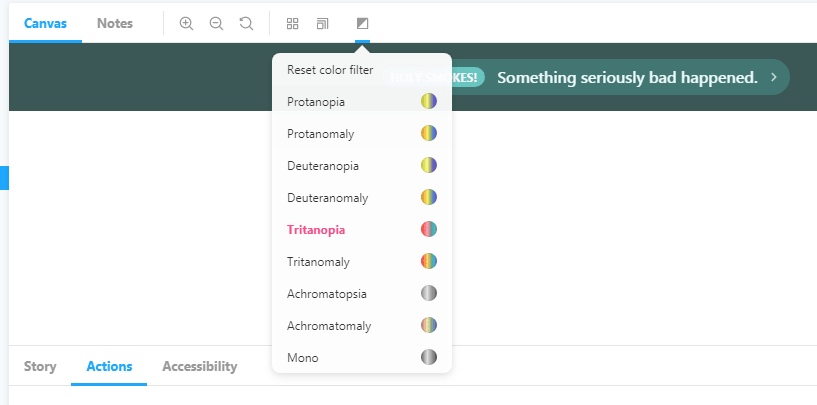The image size is (817, 405).
Task: Click the zoom out magnifier icon
Action: [x=216, y=23]
